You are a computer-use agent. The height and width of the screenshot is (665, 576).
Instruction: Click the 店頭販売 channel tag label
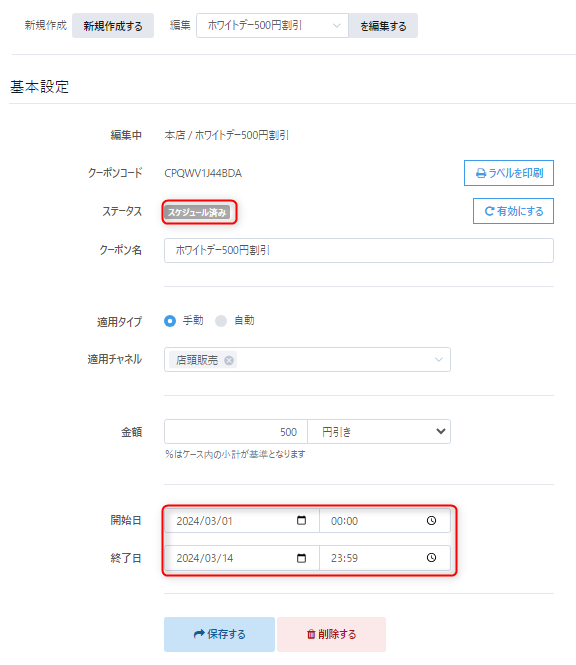point(197,360)
